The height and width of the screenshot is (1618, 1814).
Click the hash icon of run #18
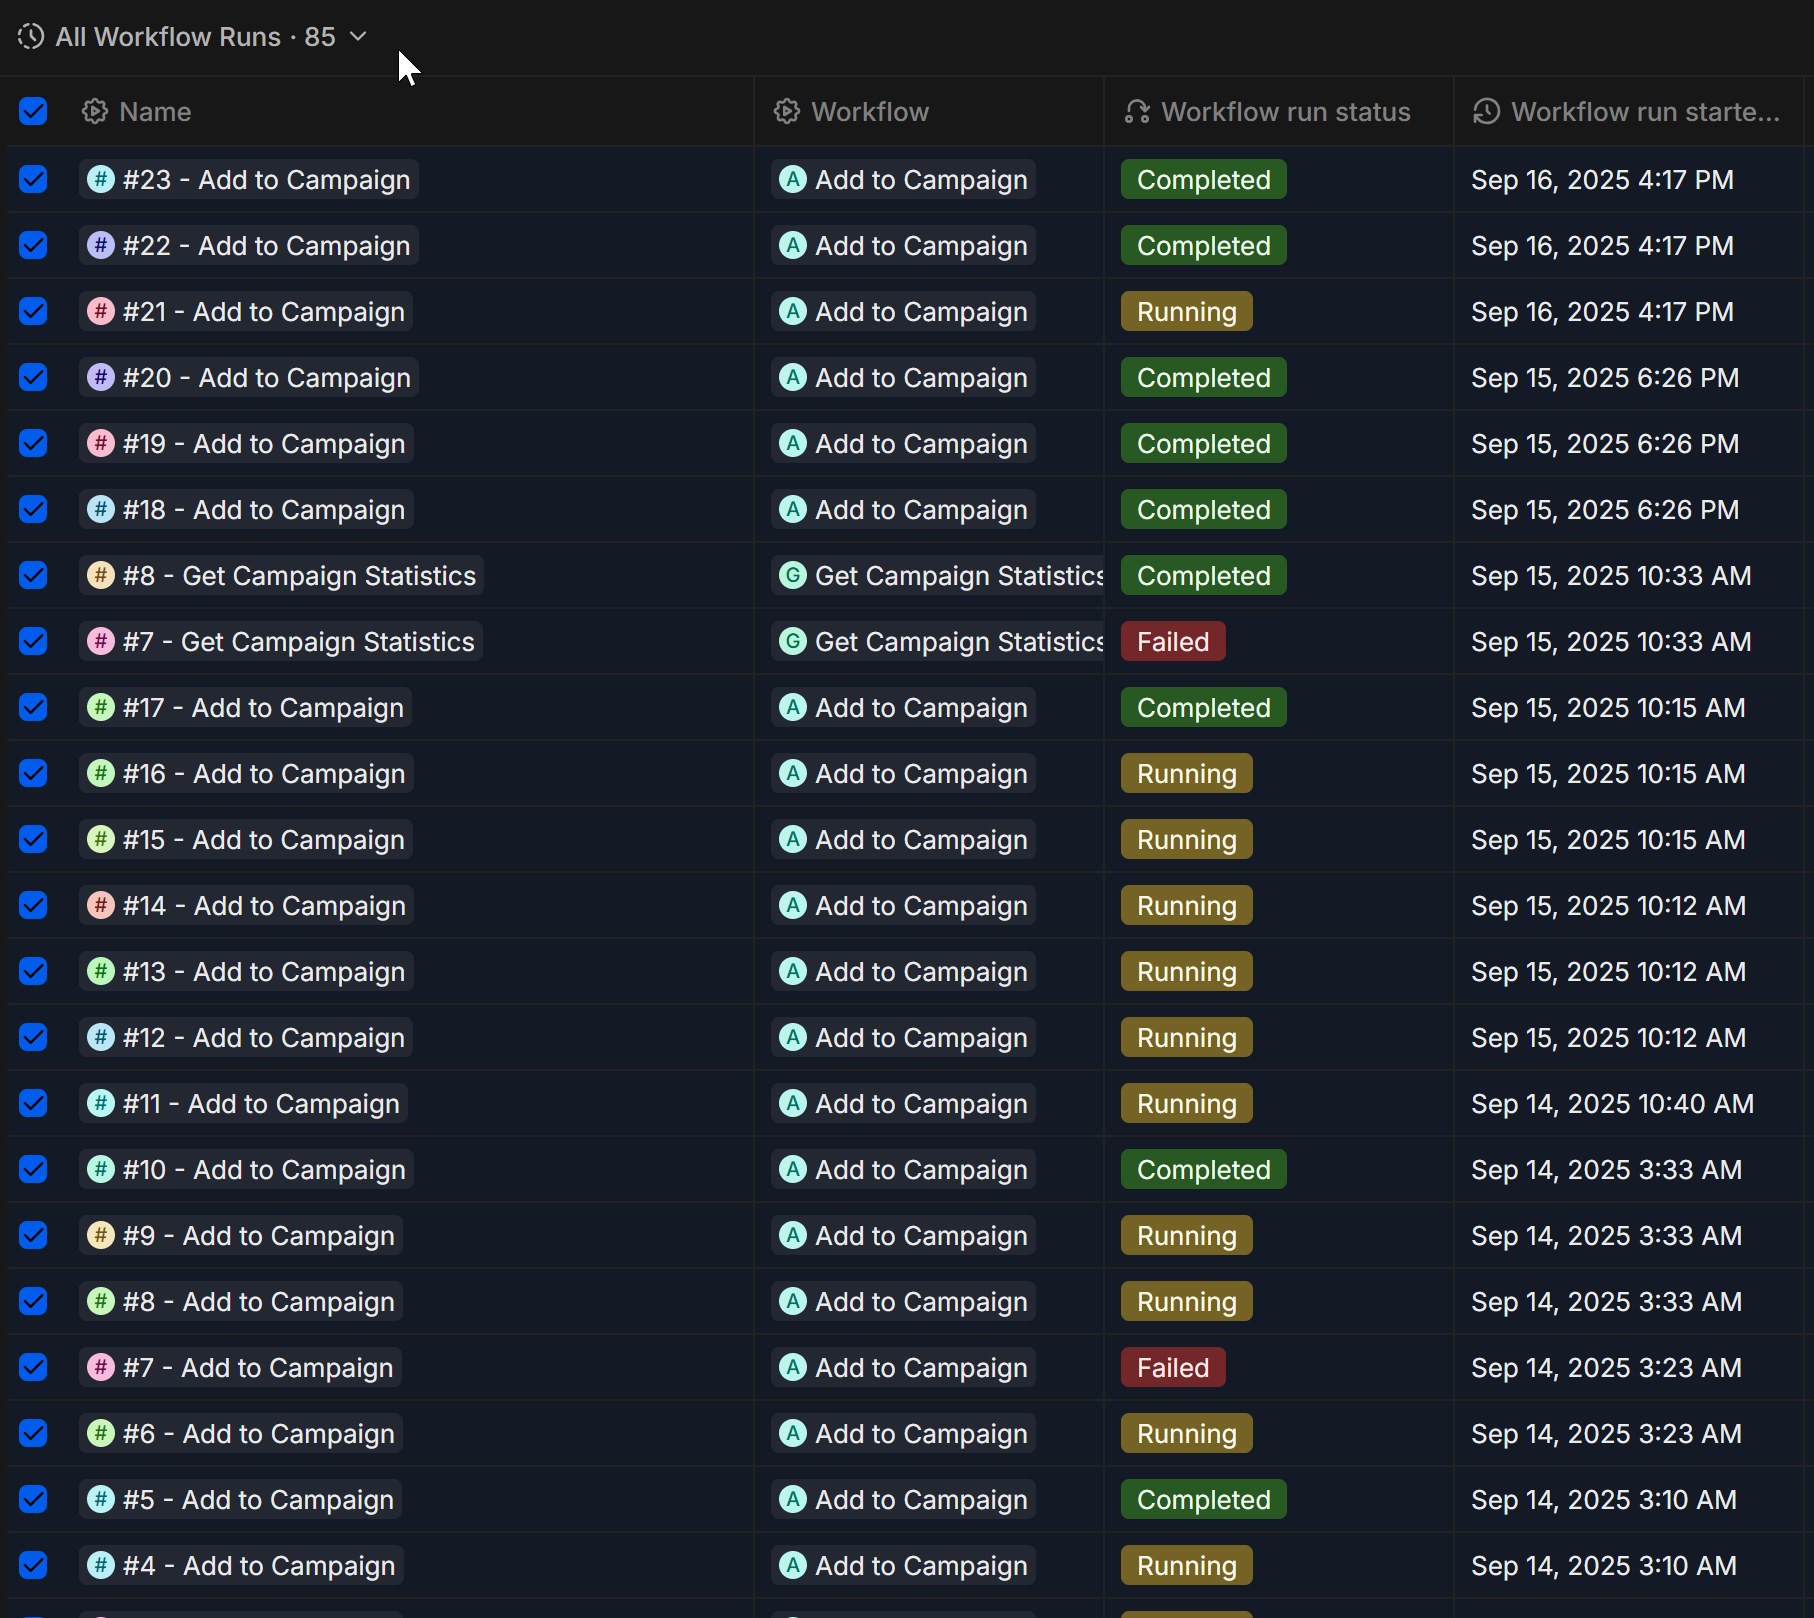[x=101, y=509]
